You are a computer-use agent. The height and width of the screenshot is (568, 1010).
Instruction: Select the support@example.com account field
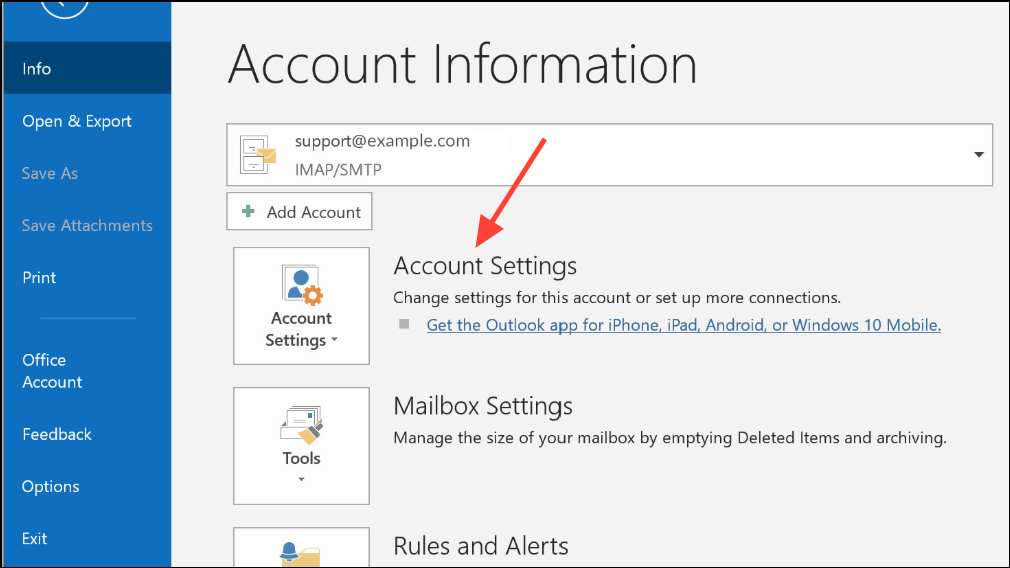coord(609,155)
